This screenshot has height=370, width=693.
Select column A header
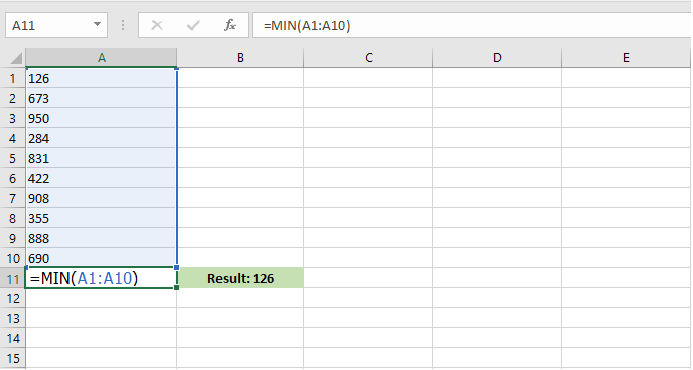click(101, 58)
